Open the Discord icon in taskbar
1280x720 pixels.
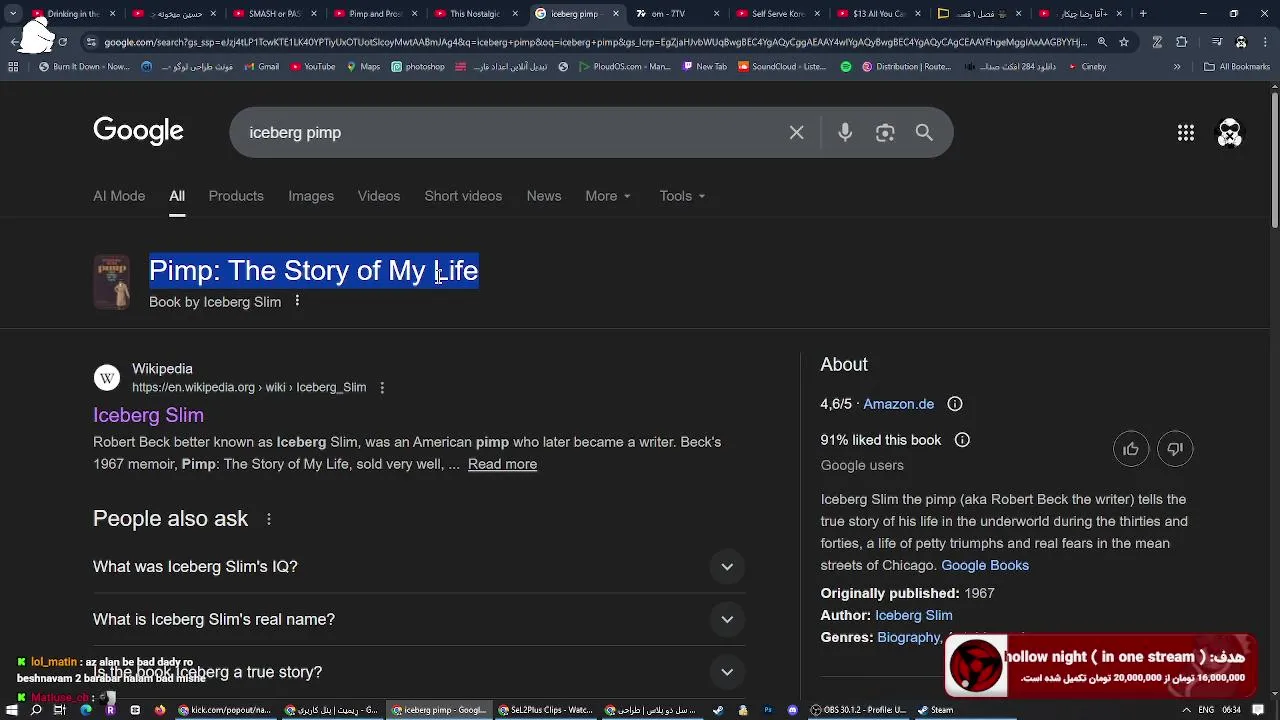(792, 710)
